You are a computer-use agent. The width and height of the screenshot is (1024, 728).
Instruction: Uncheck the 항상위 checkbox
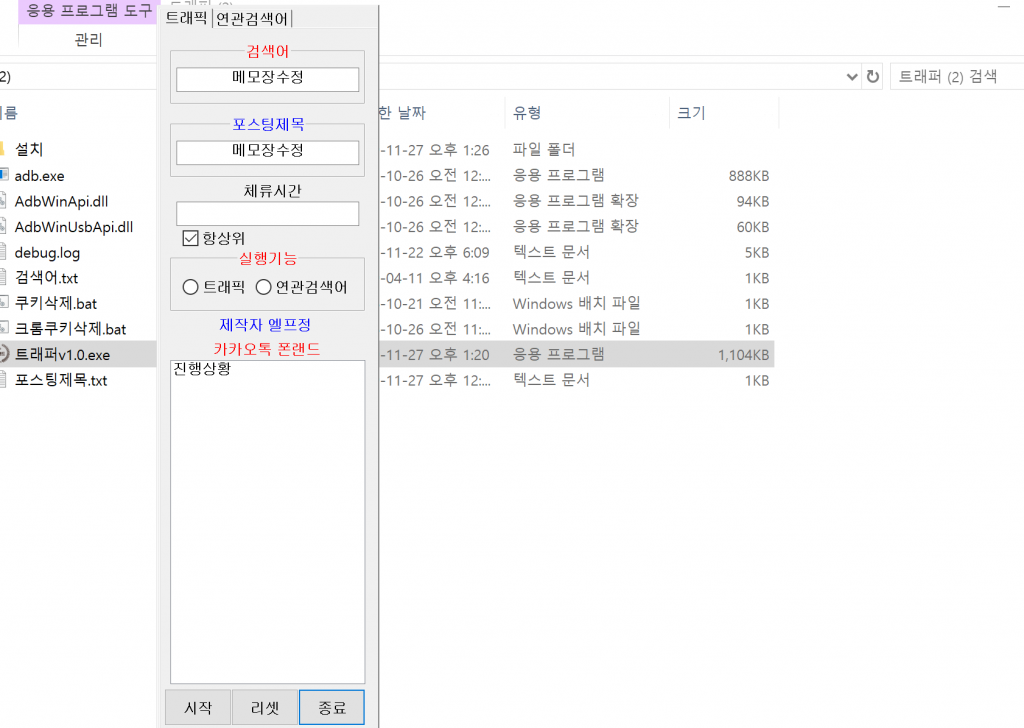pos(190,238)
